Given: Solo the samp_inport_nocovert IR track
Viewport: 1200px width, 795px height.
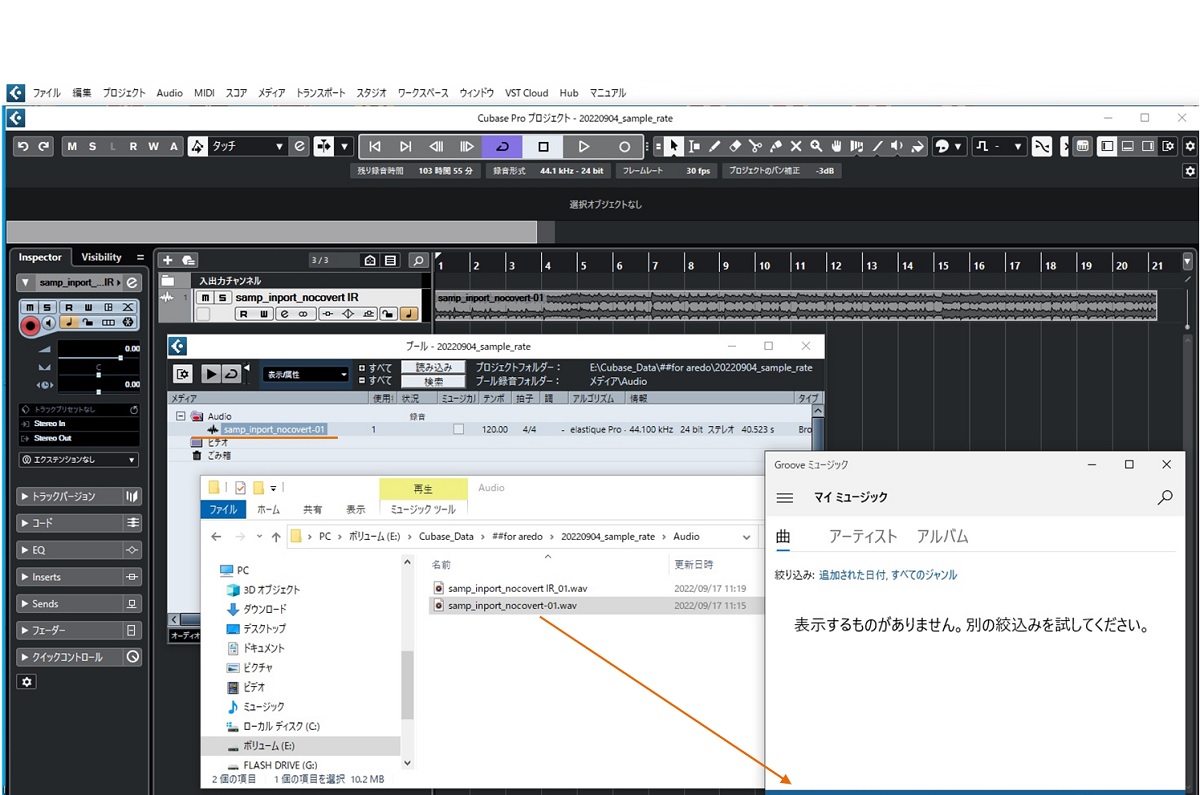Looking at the screenshot, I should tap(221, 297).
